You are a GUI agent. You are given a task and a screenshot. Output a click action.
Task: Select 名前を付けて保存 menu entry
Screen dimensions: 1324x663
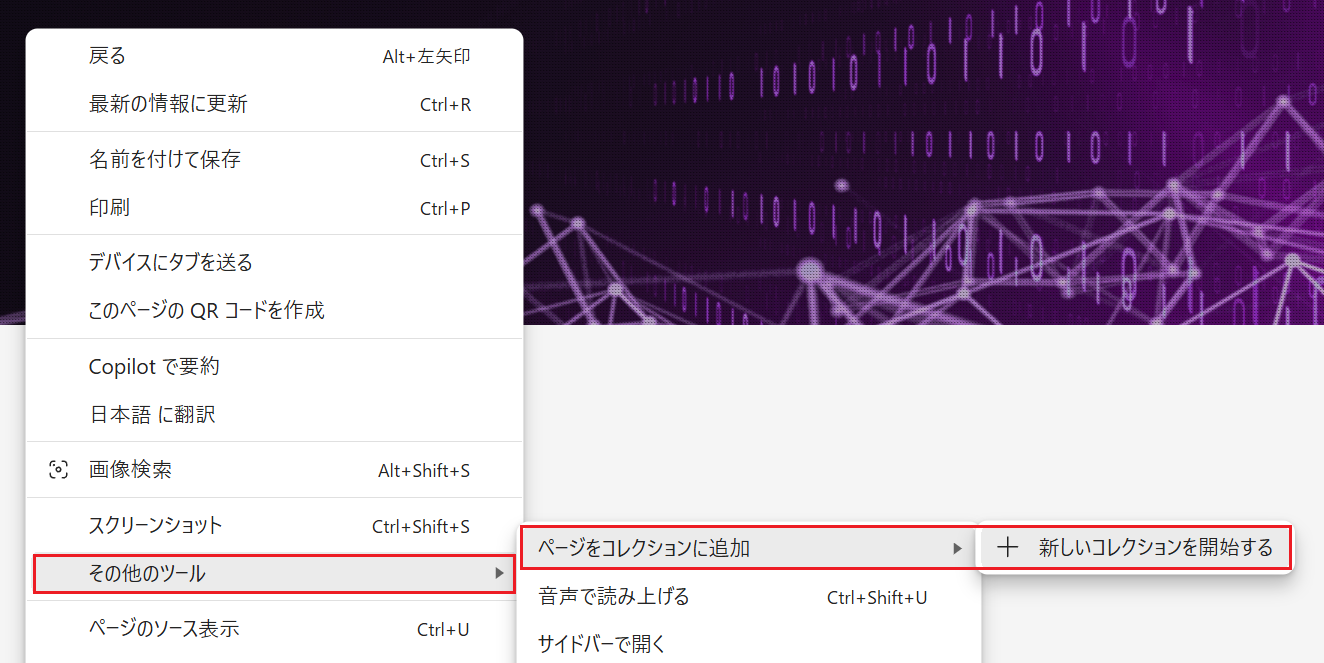[165, 160]
